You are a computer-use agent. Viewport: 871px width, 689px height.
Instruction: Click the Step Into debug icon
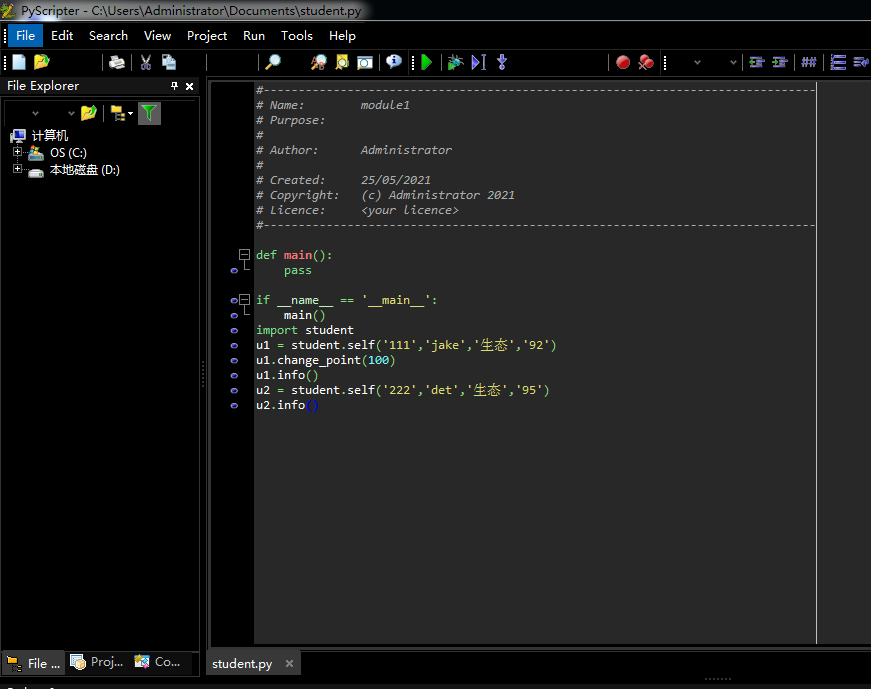click(x=501, y=62)
